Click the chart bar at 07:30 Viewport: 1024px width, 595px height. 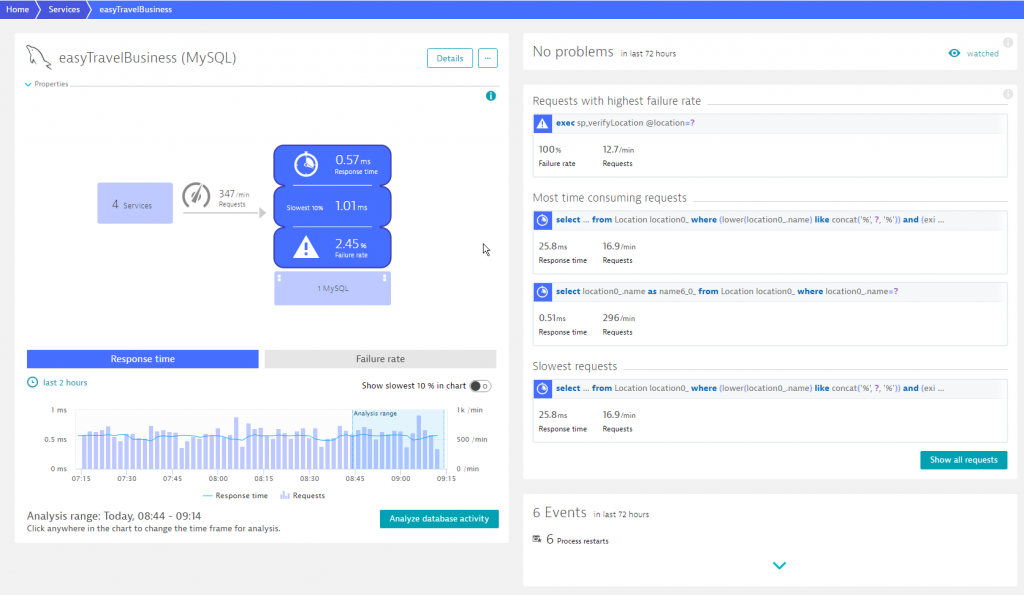(127, 453)
